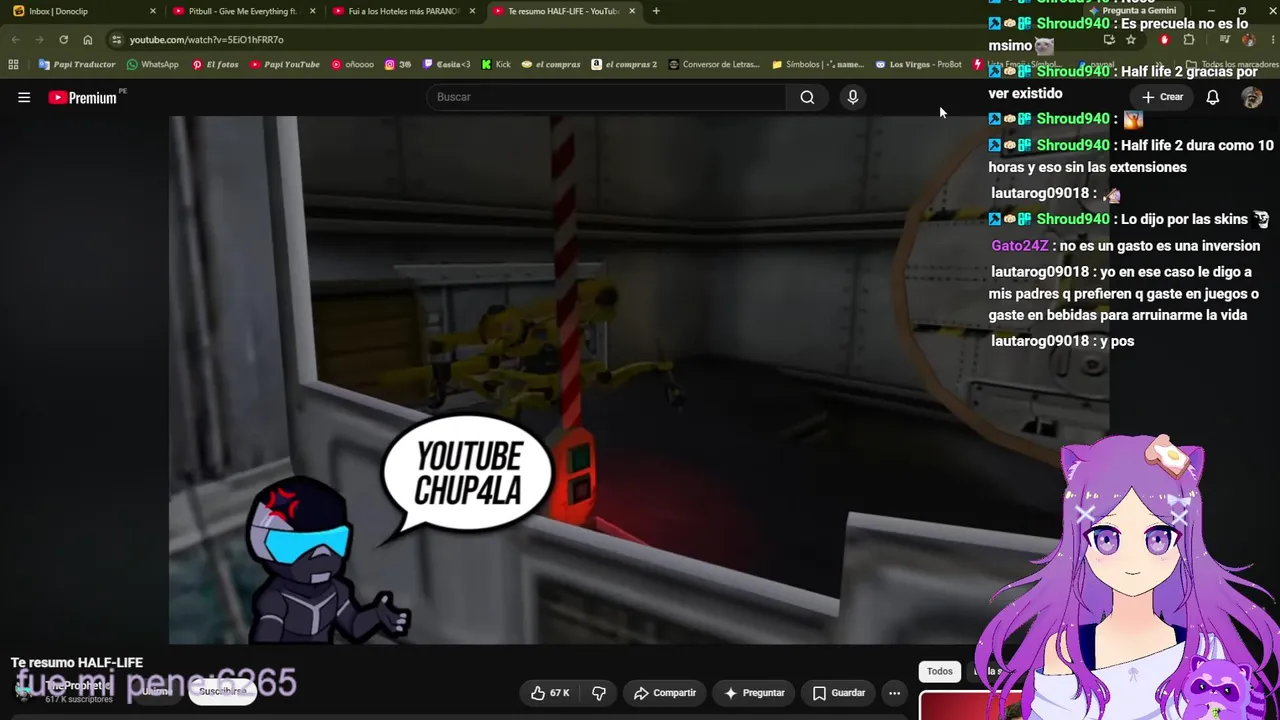Go to Chrome home page button
Image resolution: width=1280 pixels, height=720 pixels.
pyautogui.click(x=88, y=40)
